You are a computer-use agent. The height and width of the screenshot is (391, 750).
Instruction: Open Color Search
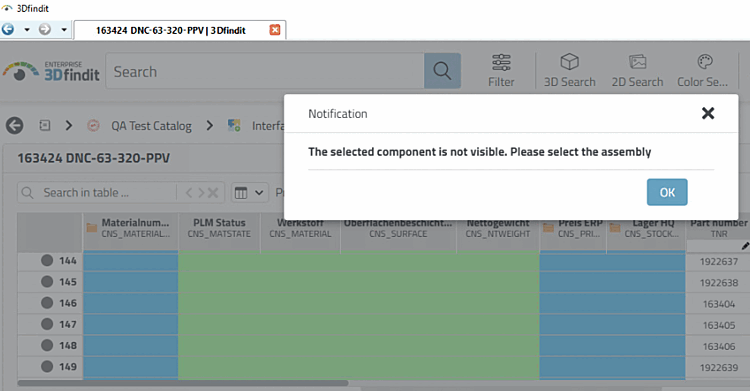(702, 71)
